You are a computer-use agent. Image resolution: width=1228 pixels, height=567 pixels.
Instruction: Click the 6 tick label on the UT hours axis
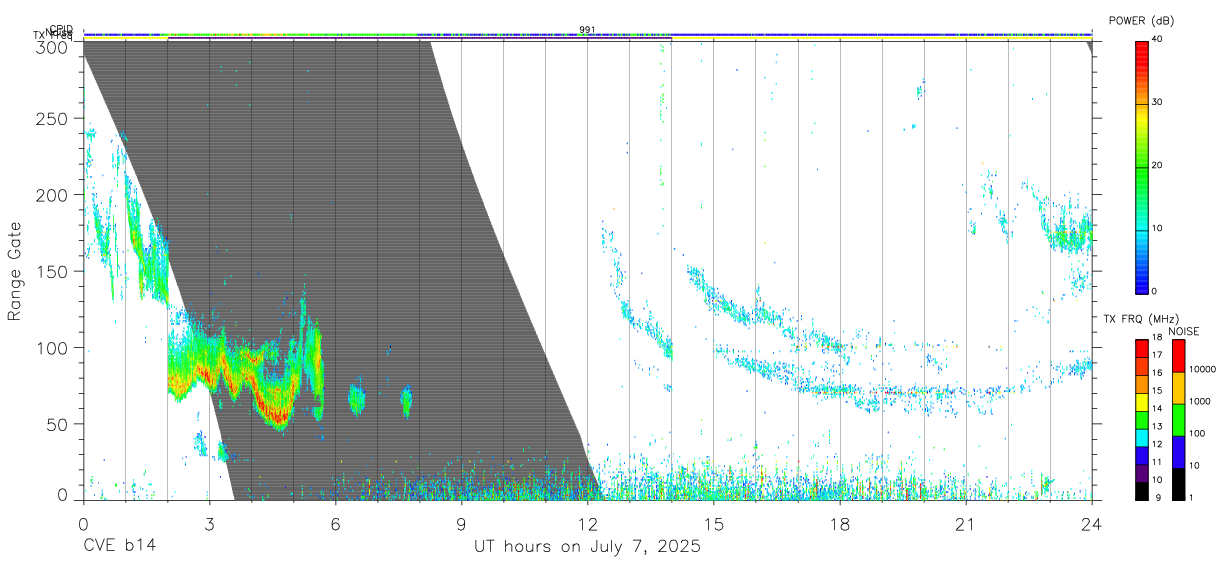click(x=335, y=524)
